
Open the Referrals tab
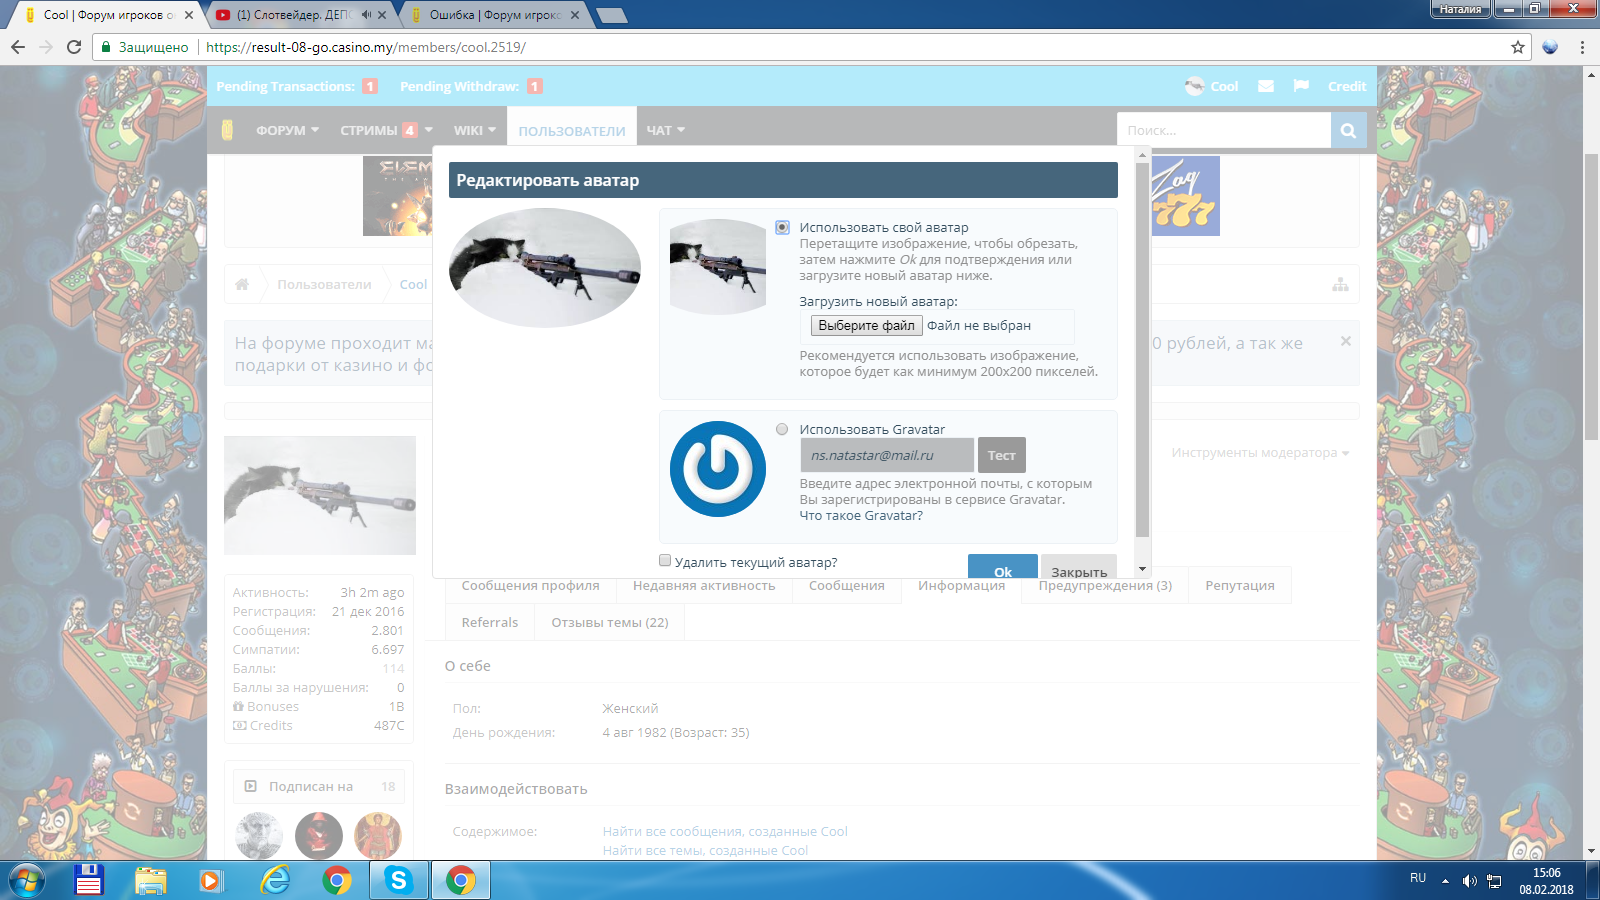[x=490, y=622]
